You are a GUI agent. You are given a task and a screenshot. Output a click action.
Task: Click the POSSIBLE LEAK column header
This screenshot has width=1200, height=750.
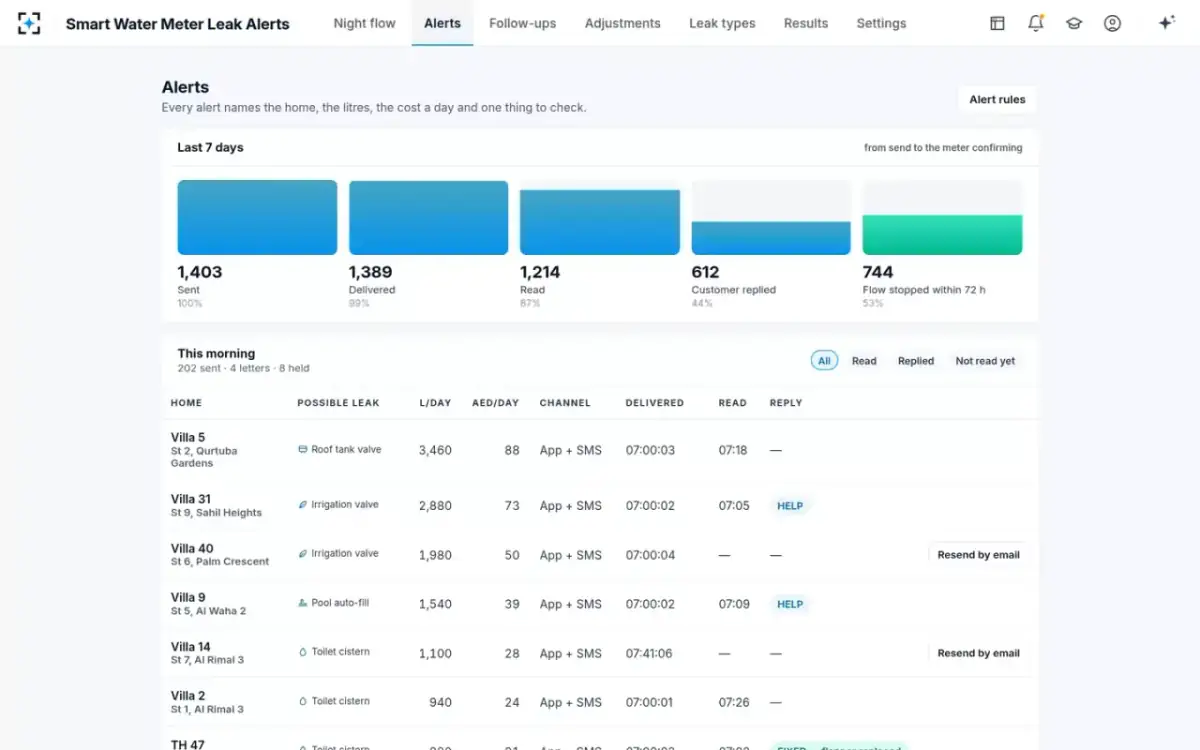(x=338, y=403)
